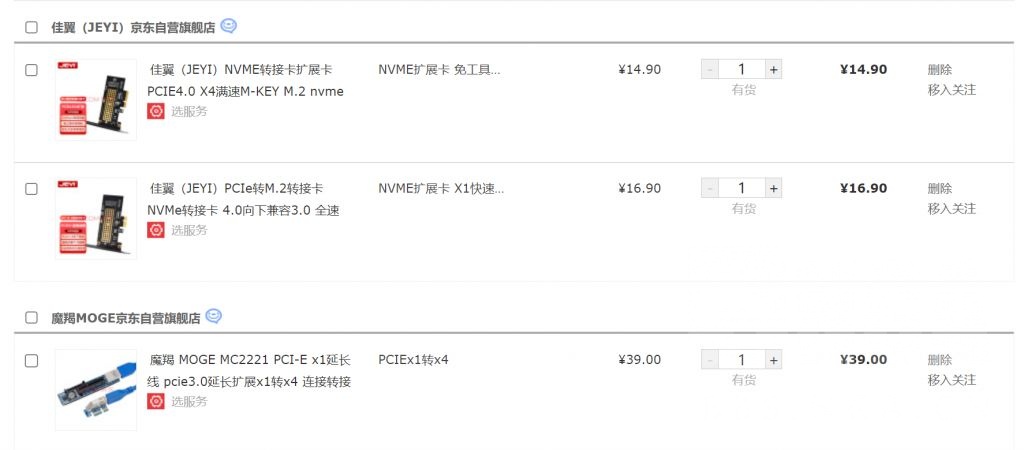Decrease quantity of ¥16.90 PCIe adapter
Viewport: 1024px width, 450px height.
710,188
